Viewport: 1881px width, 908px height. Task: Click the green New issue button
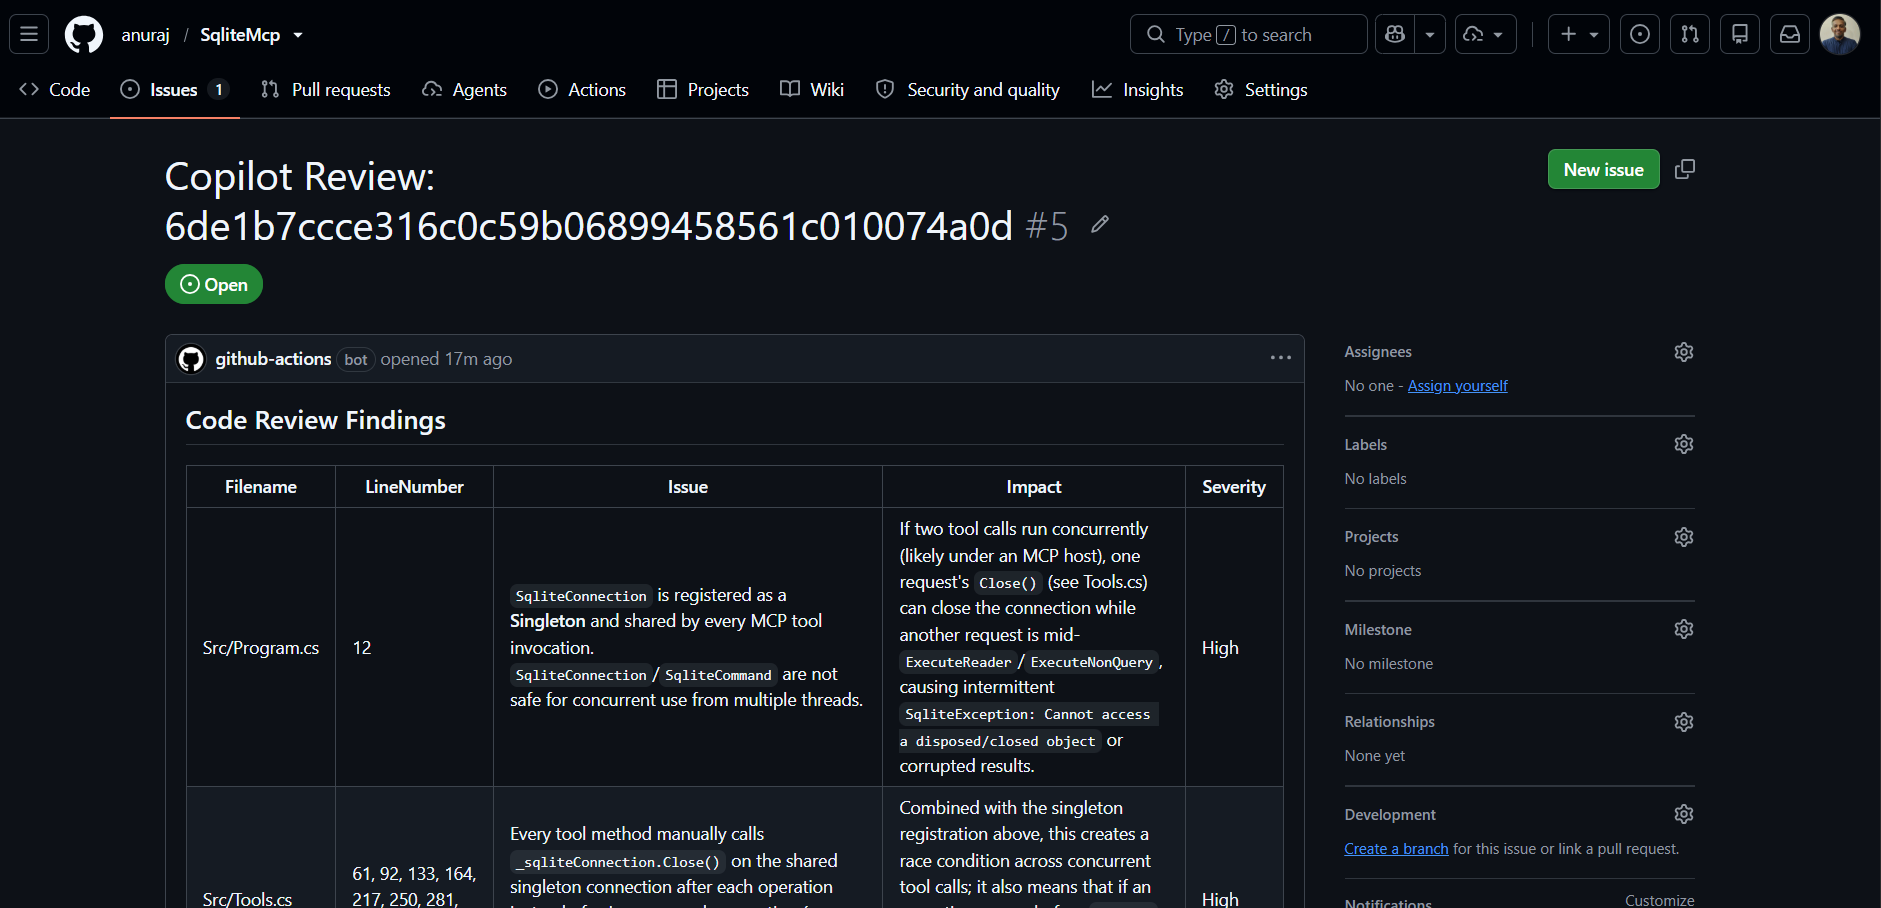[x=1603, y=169]
